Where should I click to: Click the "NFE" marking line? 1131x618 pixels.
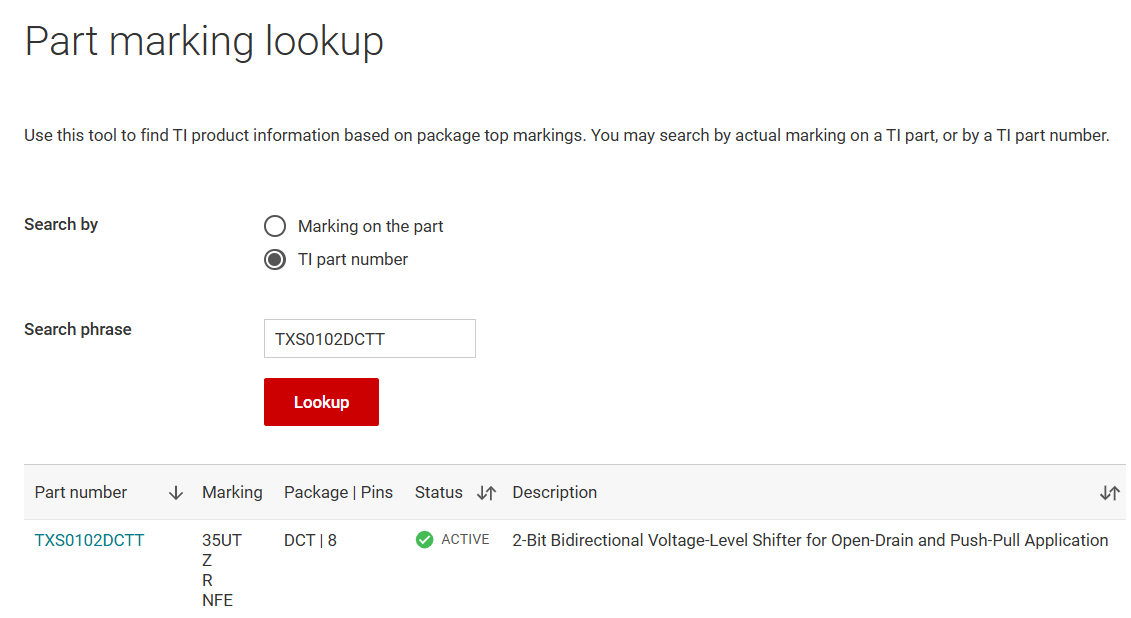point(218,600)
